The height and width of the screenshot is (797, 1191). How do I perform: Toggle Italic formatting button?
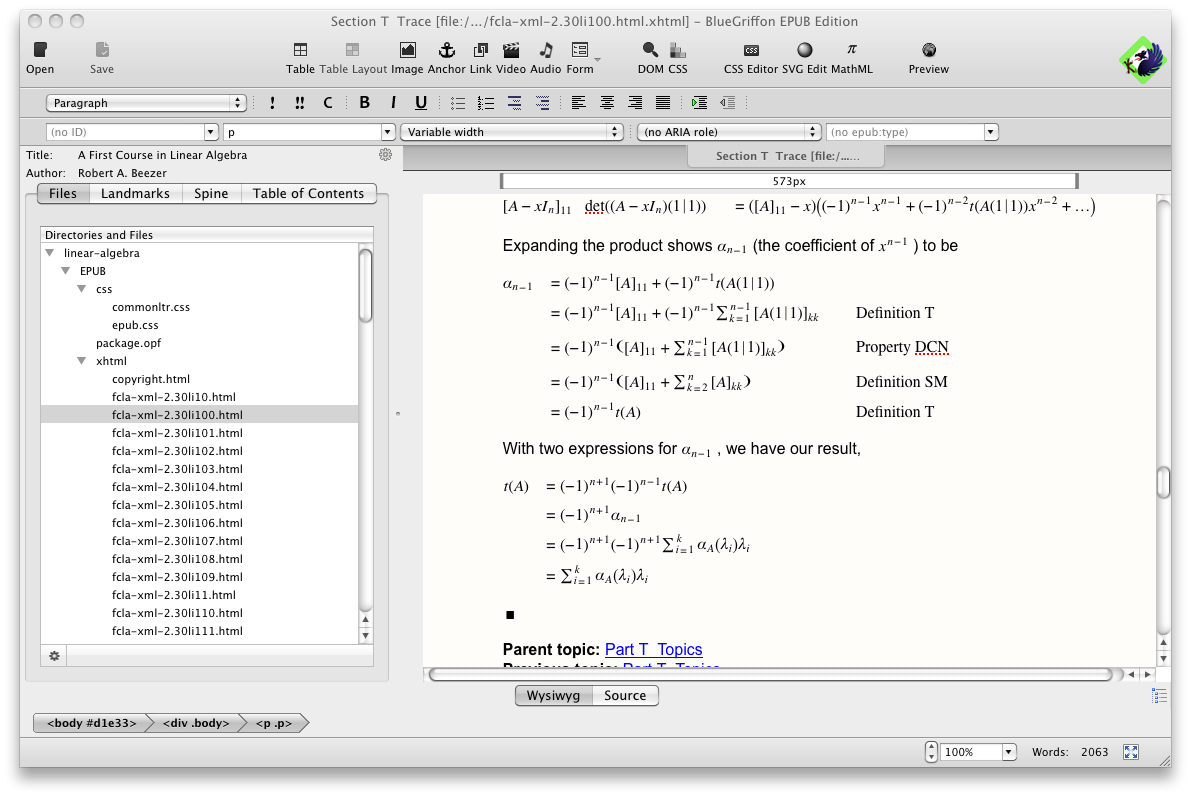(393, 103)
